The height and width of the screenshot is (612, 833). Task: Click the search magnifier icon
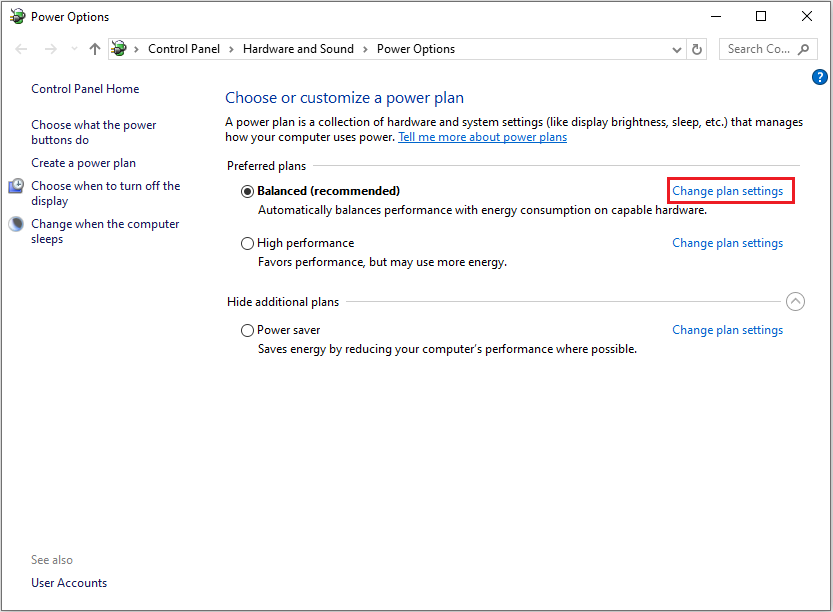pos(804,49)
